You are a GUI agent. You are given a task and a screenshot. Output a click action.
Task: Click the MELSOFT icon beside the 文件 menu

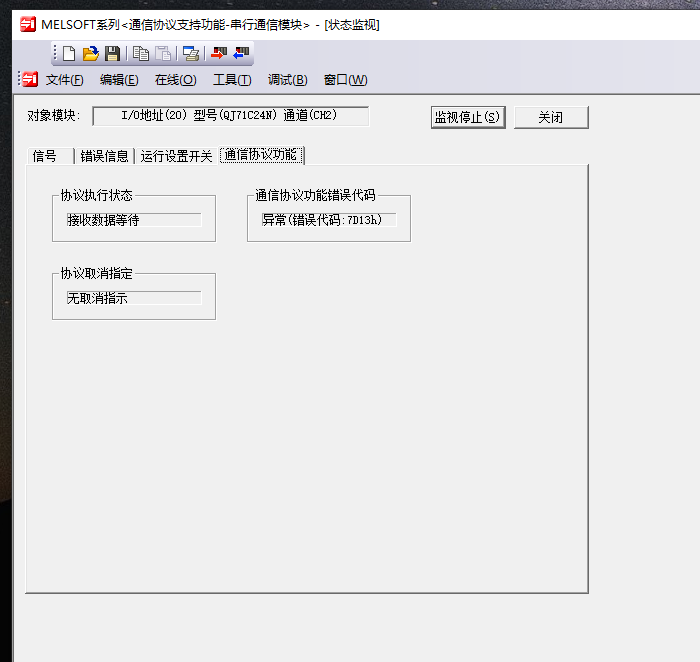(x=30, y=80)
